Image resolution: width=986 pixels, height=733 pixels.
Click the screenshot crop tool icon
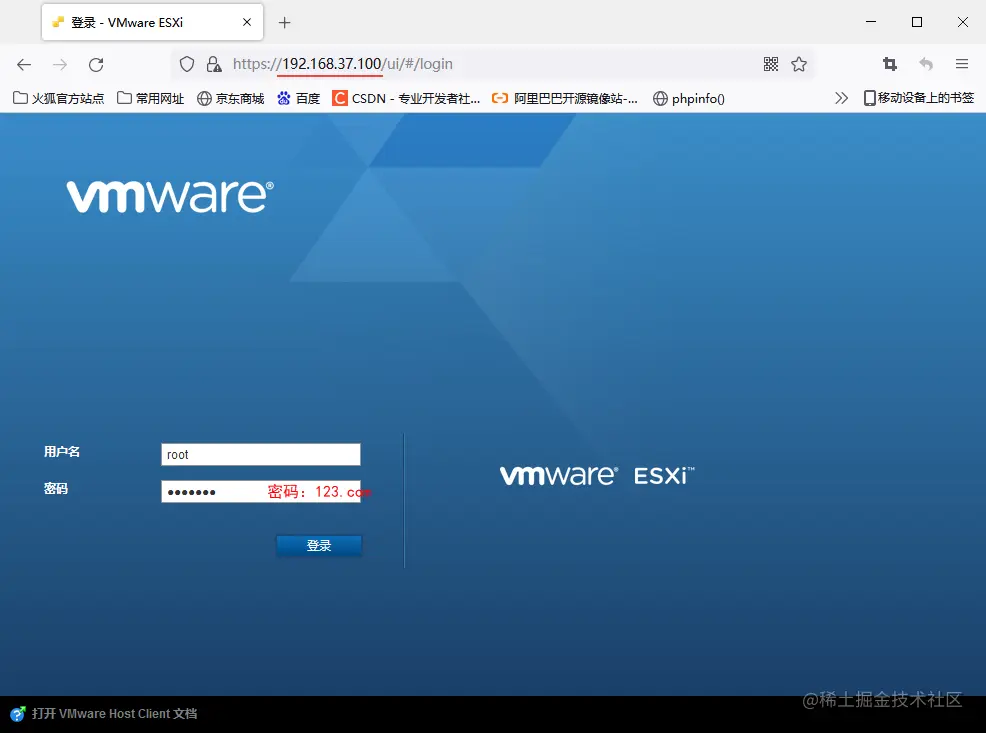(x=890, y=64)
